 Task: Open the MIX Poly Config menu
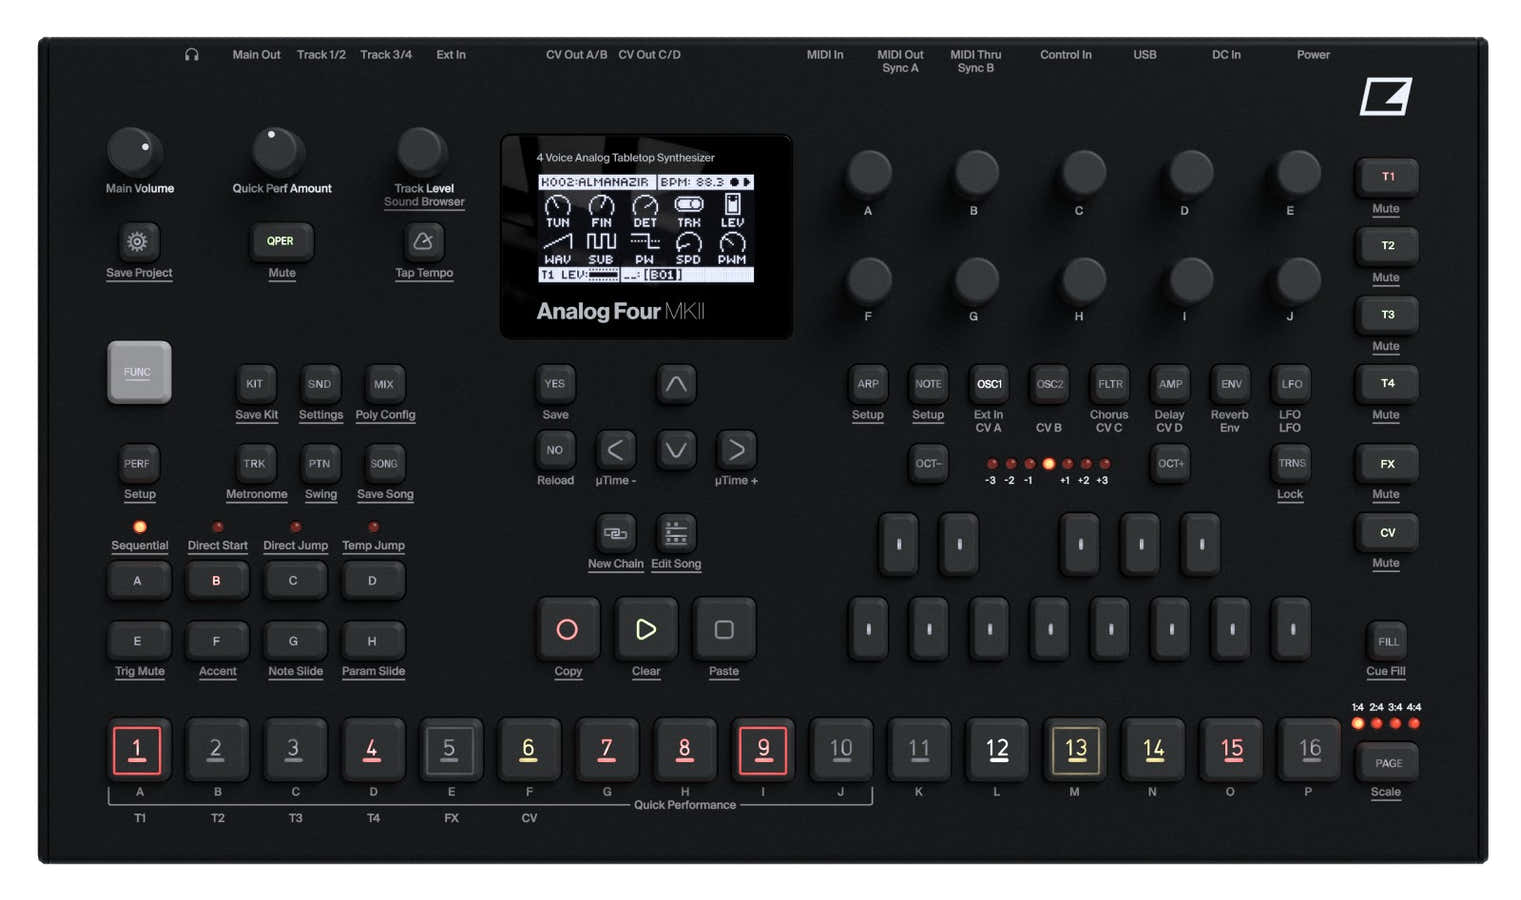[x=384, y=384]
